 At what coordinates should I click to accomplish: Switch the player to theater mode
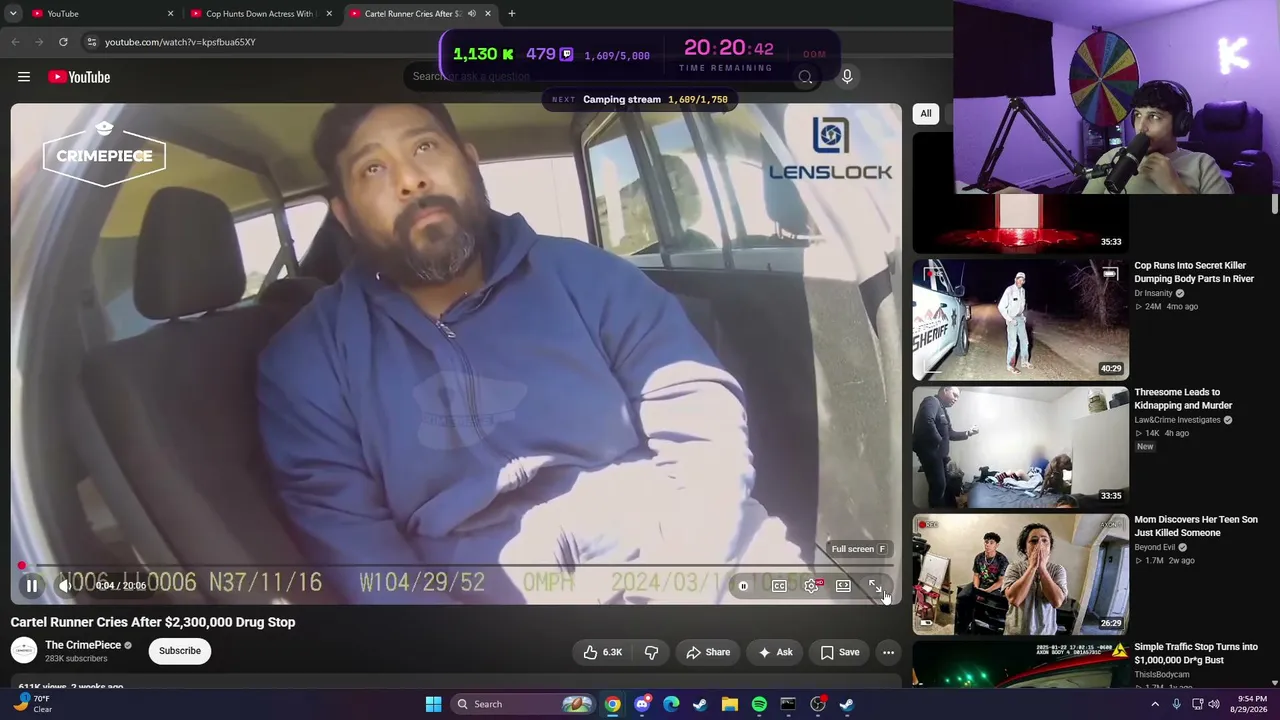(843, 586)
